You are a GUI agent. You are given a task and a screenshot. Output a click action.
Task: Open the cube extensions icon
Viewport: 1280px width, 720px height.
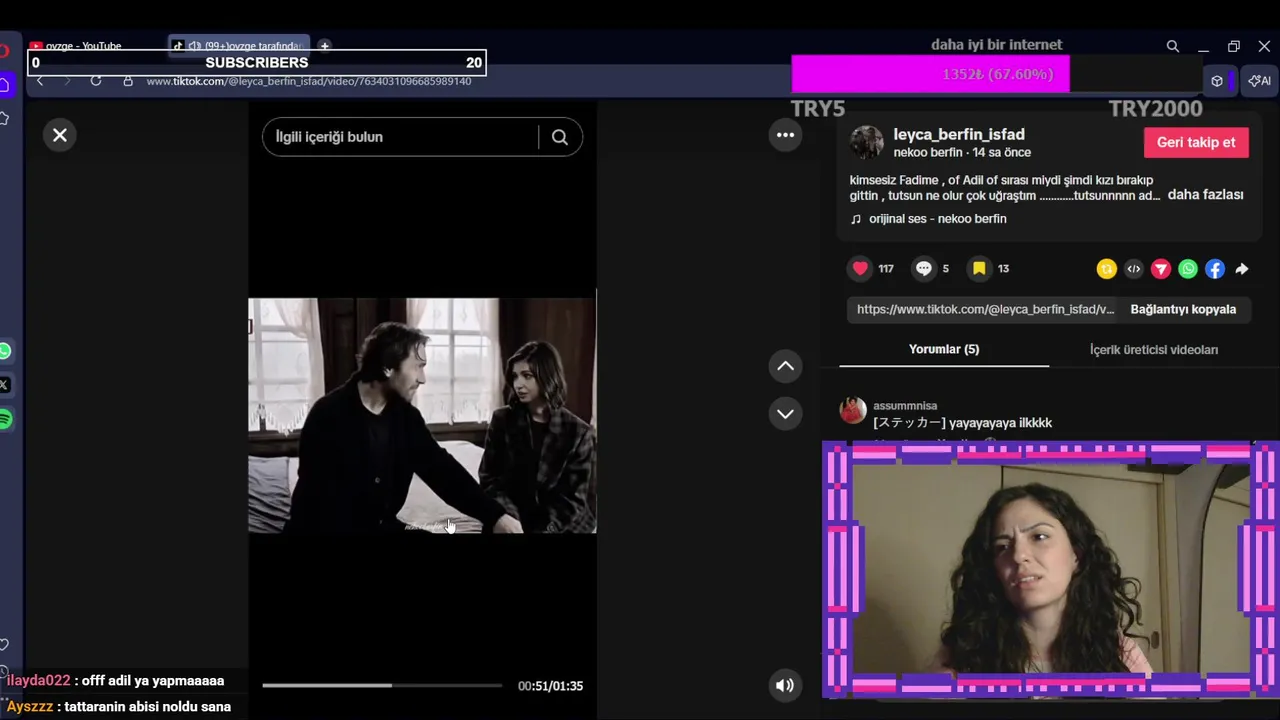pos(1217,81)
